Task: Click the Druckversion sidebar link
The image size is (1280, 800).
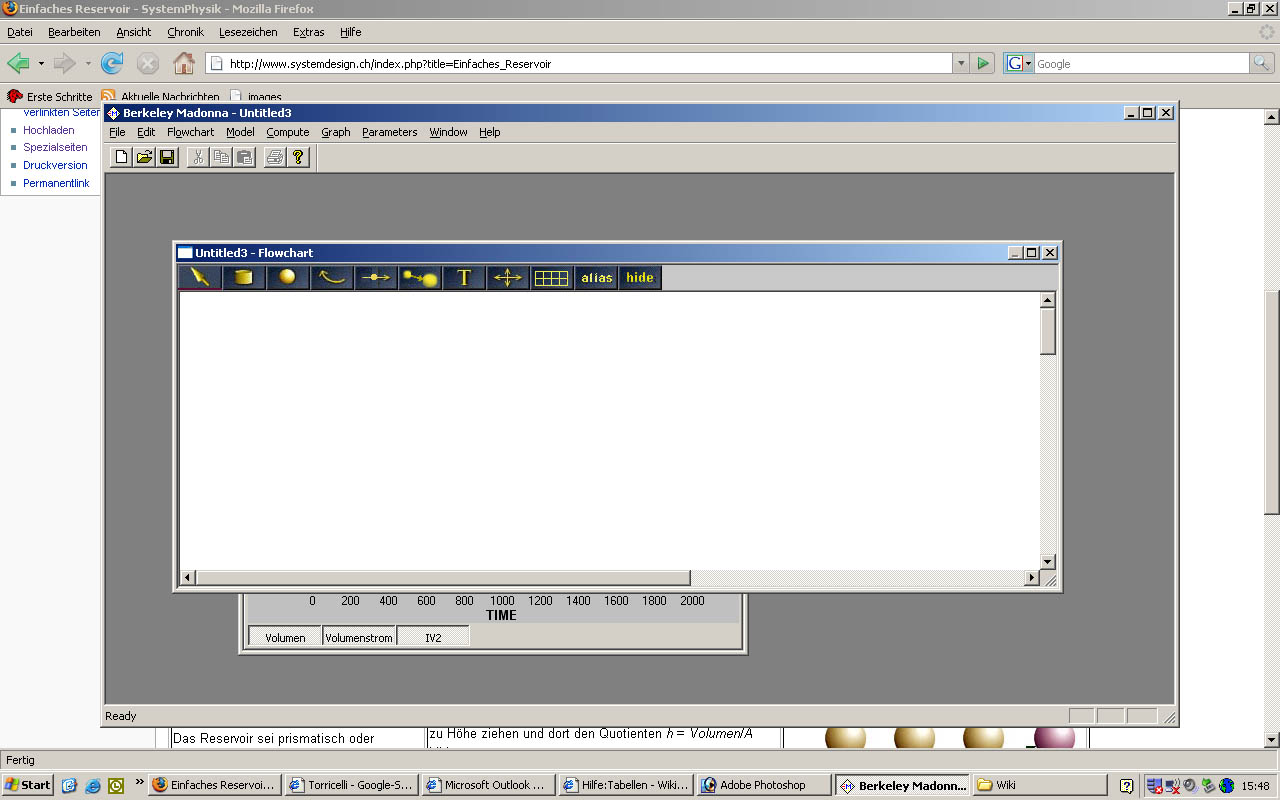Action: tap(55, 165)
